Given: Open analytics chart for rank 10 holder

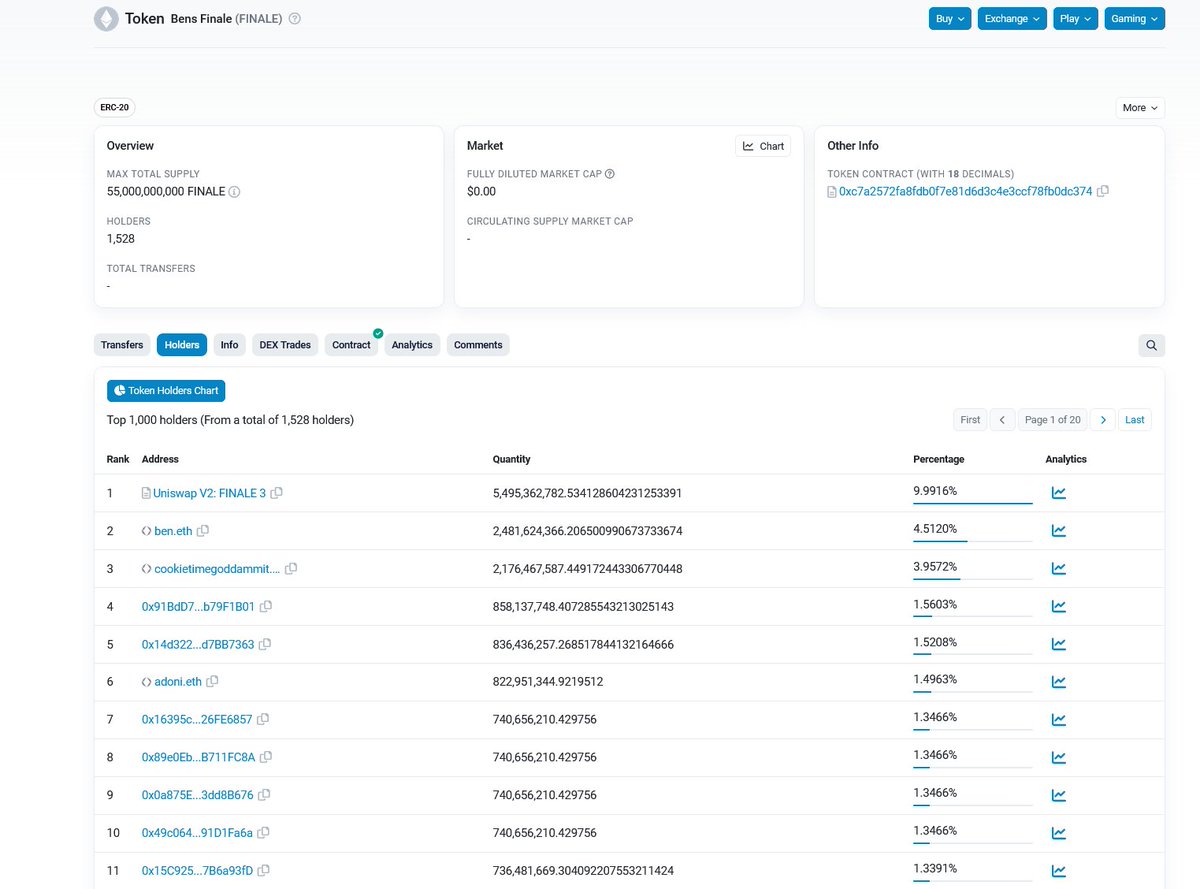Looking at the screenshot, I should tap(1058, 833).
